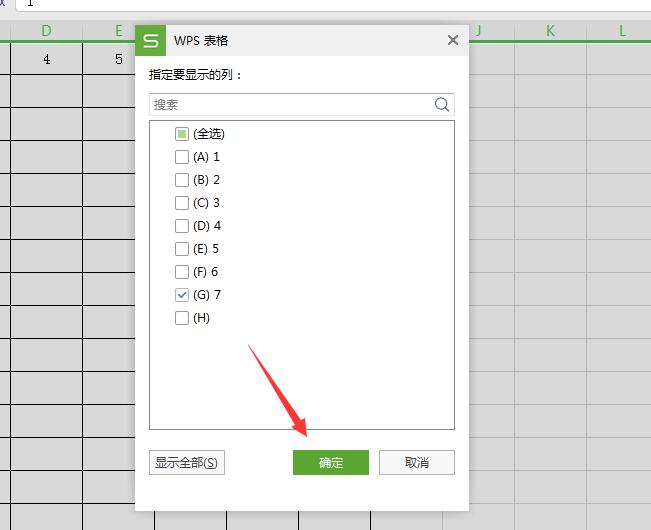Screen dimensions: 651x530
Task: Focus the 搜索 input field
Action: coord(290,104)
